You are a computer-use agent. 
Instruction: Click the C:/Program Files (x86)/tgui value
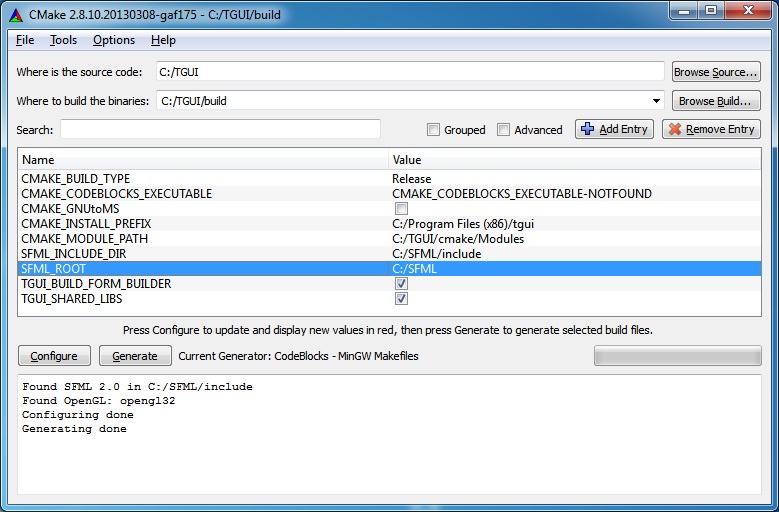click(x=463, y=224)
